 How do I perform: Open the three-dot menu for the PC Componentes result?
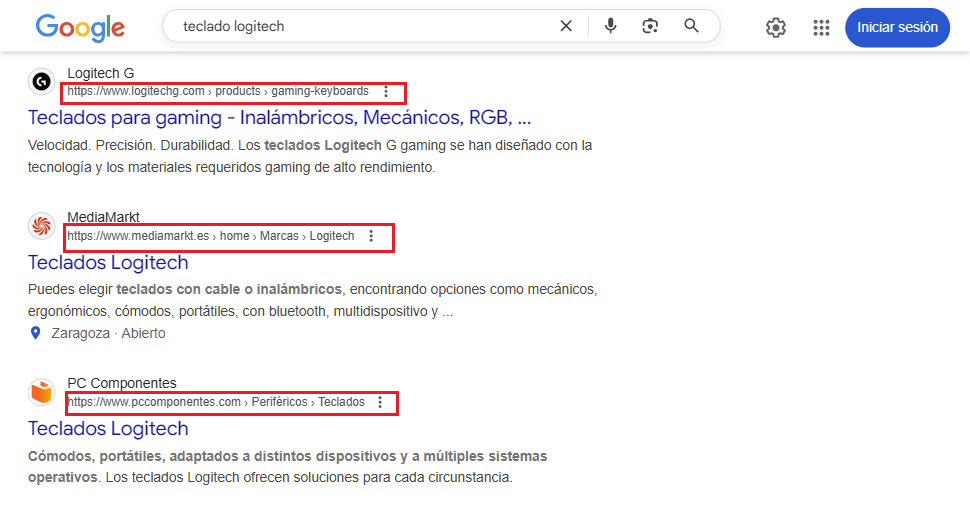pyautogui.click(x=380, y=402)
